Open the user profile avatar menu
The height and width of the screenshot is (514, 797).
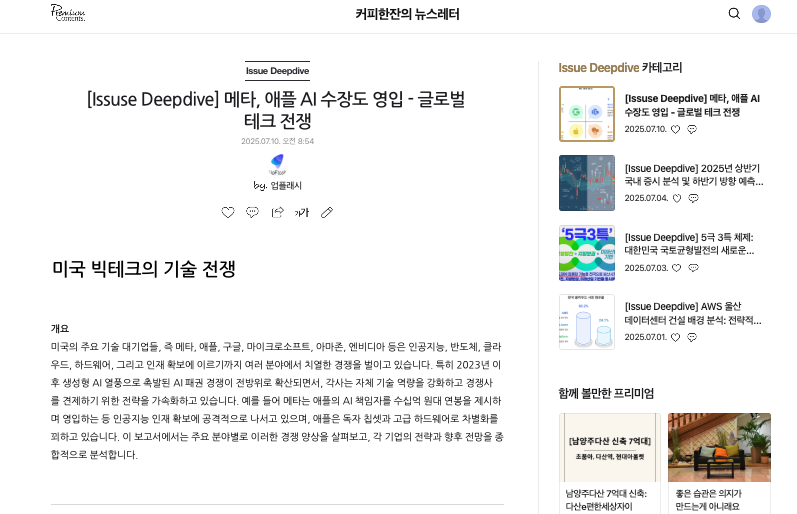[x=761, y=14]
